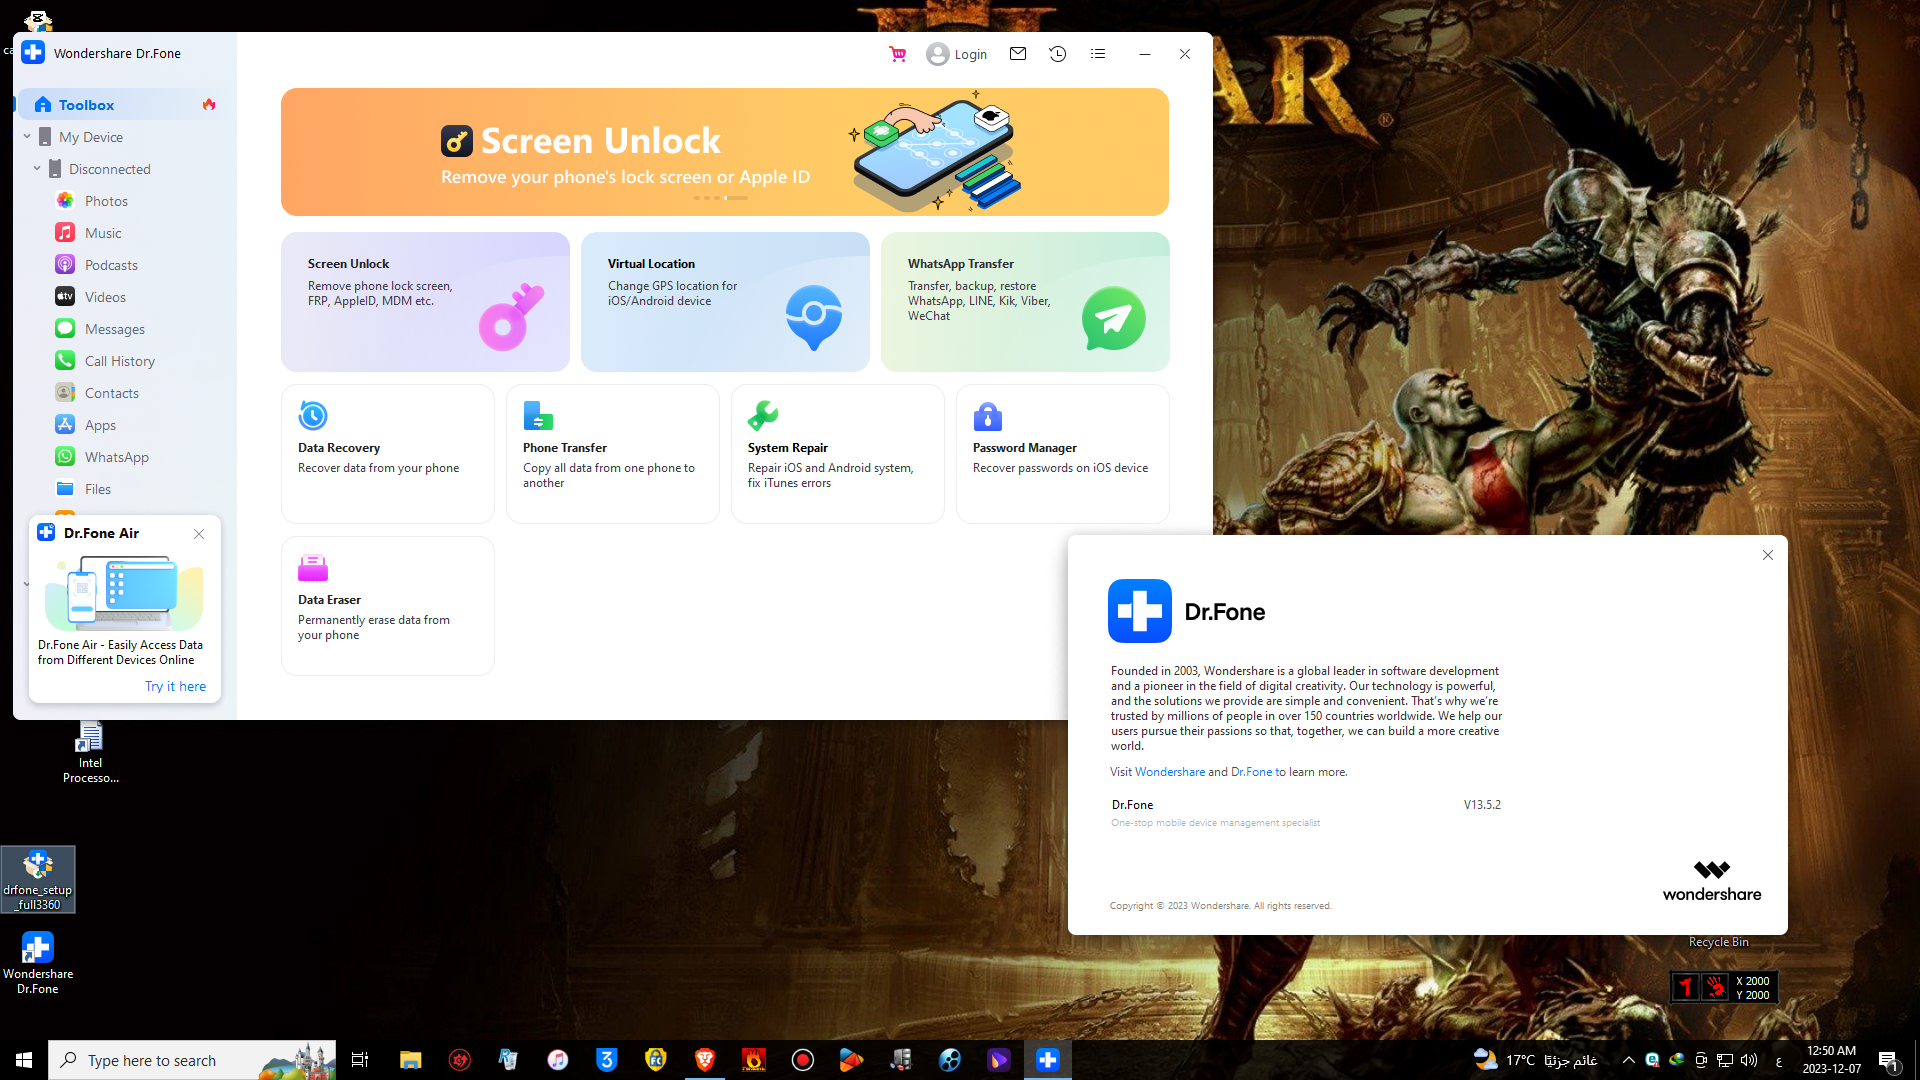Open the volume speaker tray icon
The image size is (1920, 1080).
pyautogui.click(x=1749, y=1060)
